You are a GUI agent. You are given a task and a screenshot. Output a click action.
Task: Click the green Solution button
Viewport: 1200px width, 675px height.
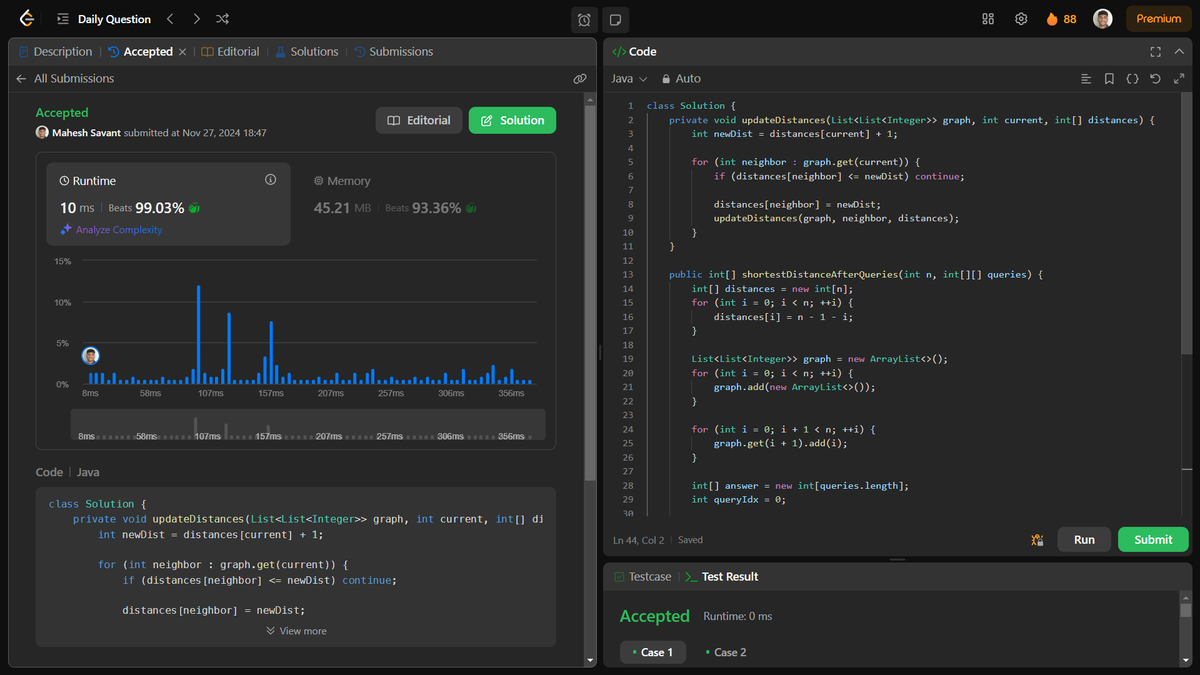(512, 120)
